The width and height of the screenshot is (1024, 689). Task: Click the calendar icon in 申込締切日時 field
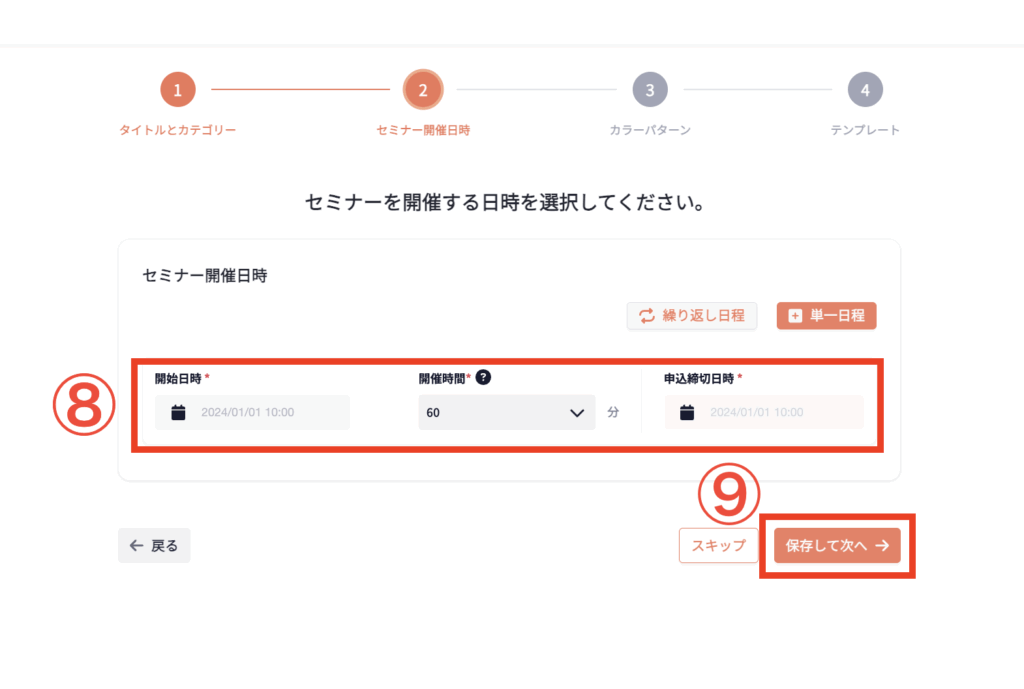click(x=687, y=412)
